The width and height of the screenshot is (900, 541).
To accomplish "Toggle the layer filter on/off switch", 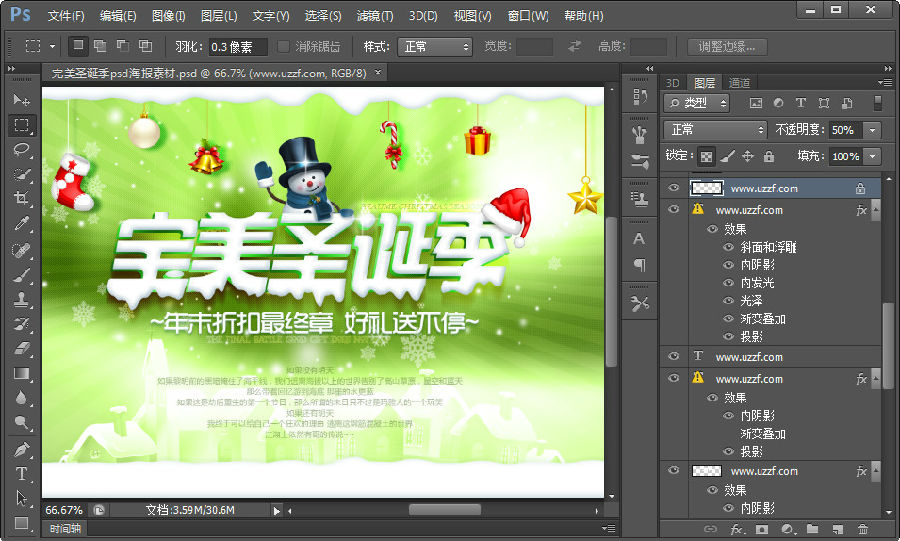I will point(877,103).
